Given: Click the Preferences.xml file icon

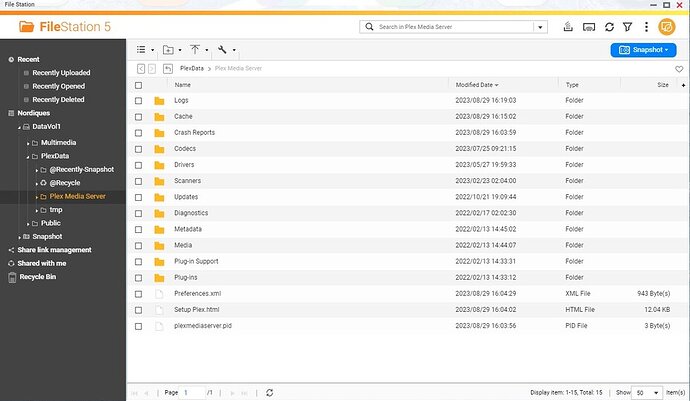Looking at the screenshot, I should coord(159,294).
